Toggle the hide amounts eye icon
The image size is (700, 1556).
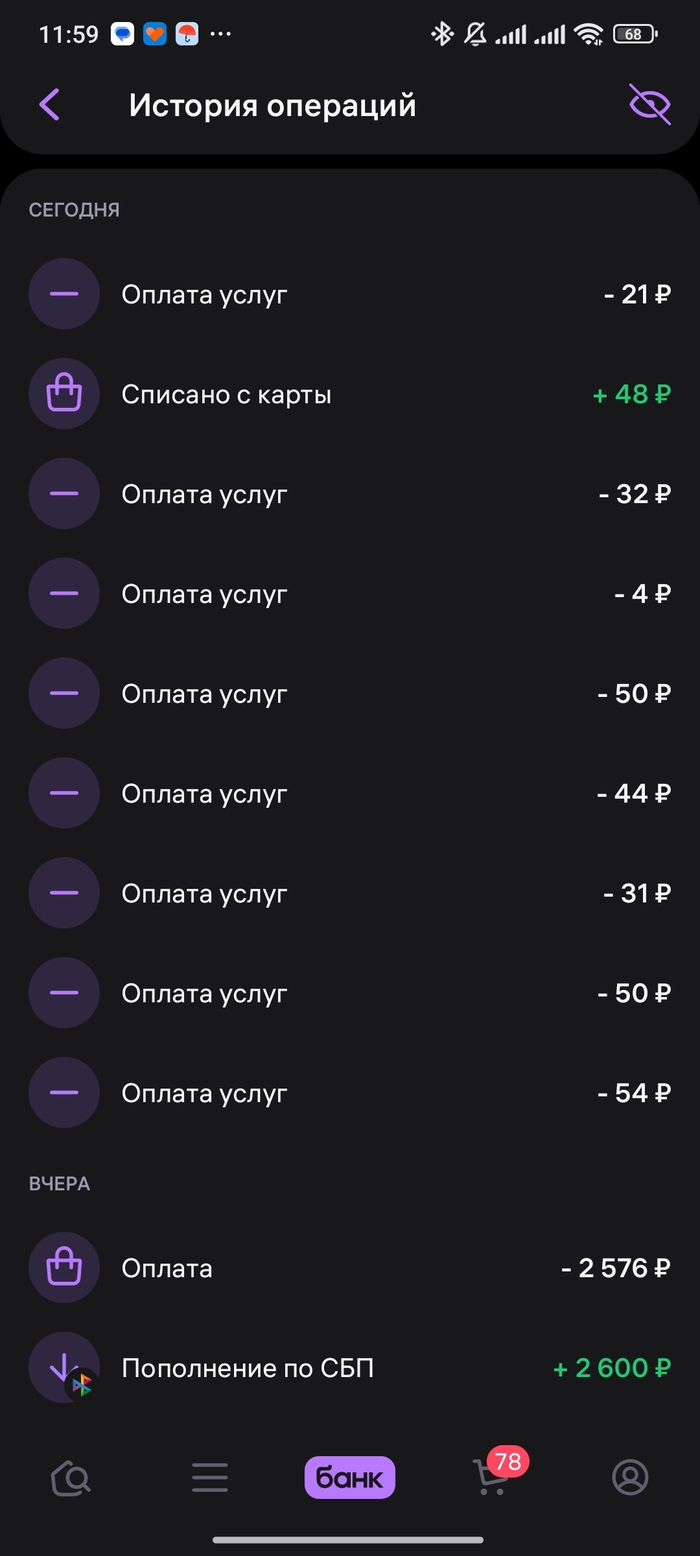tap(649, 104)
